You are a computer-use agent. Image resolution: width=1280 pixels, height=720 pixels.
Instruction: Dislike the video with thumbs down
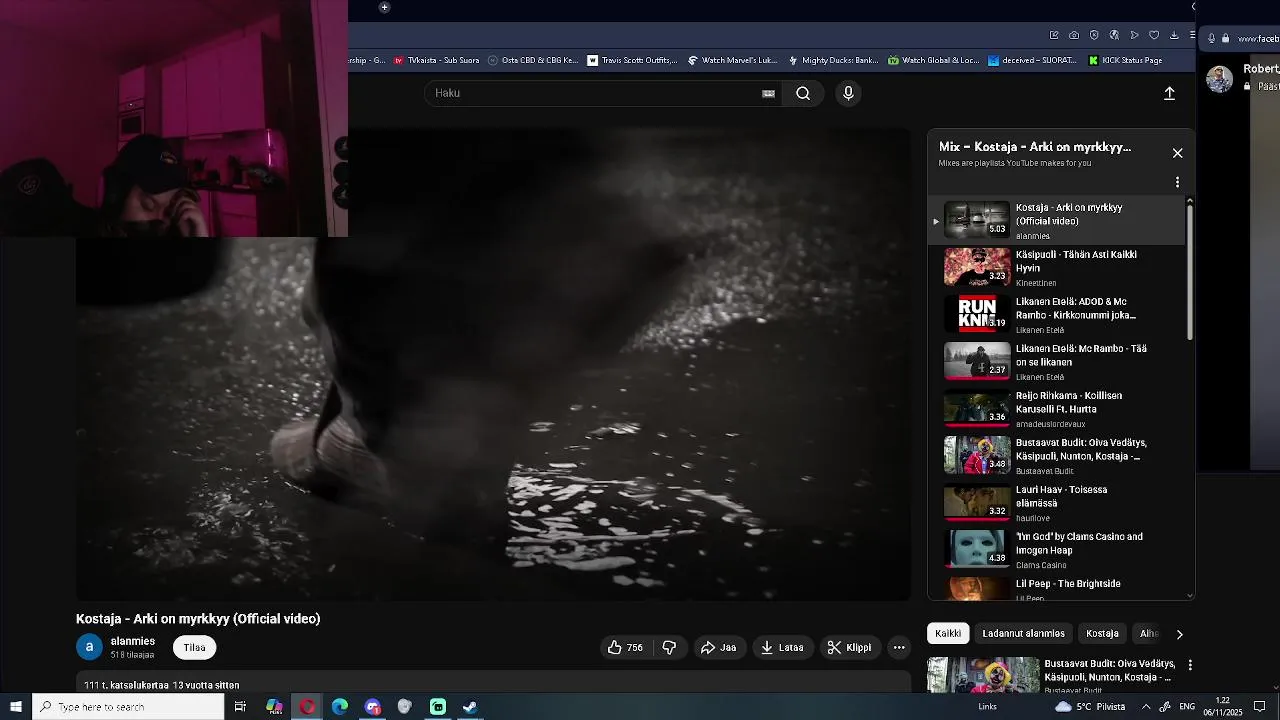tap(669, 647)
